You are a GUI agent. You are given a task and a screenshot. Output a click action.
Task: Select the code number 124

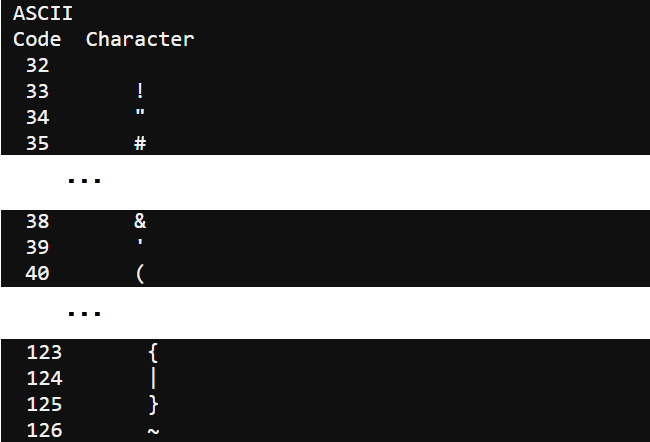point(44,379)
